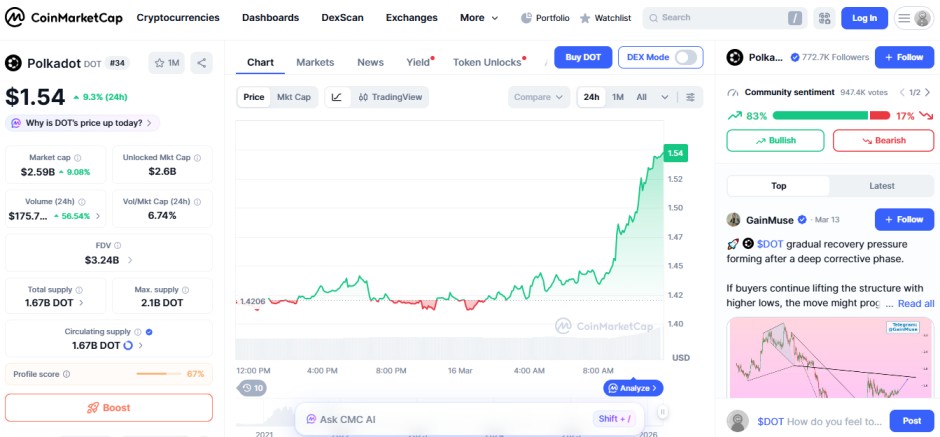
Task: Click the QR code scanner icon
Action: tap(824, 18)
